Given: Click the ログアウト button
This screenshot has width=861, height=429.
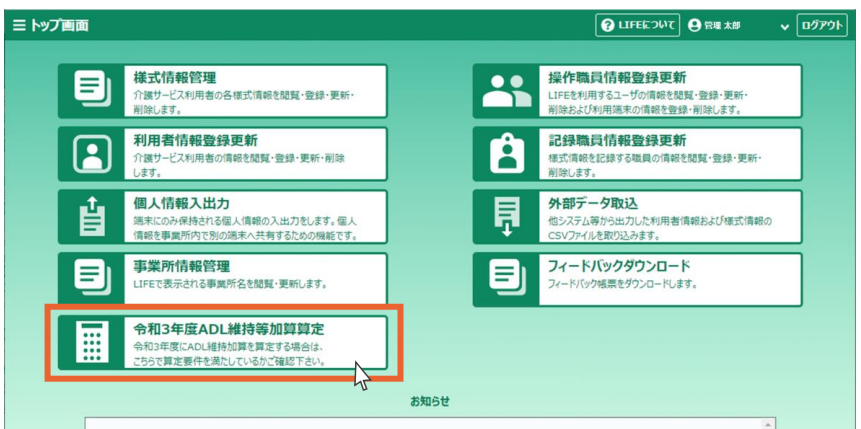Looking at the screenshot, I should click(821, 25).
